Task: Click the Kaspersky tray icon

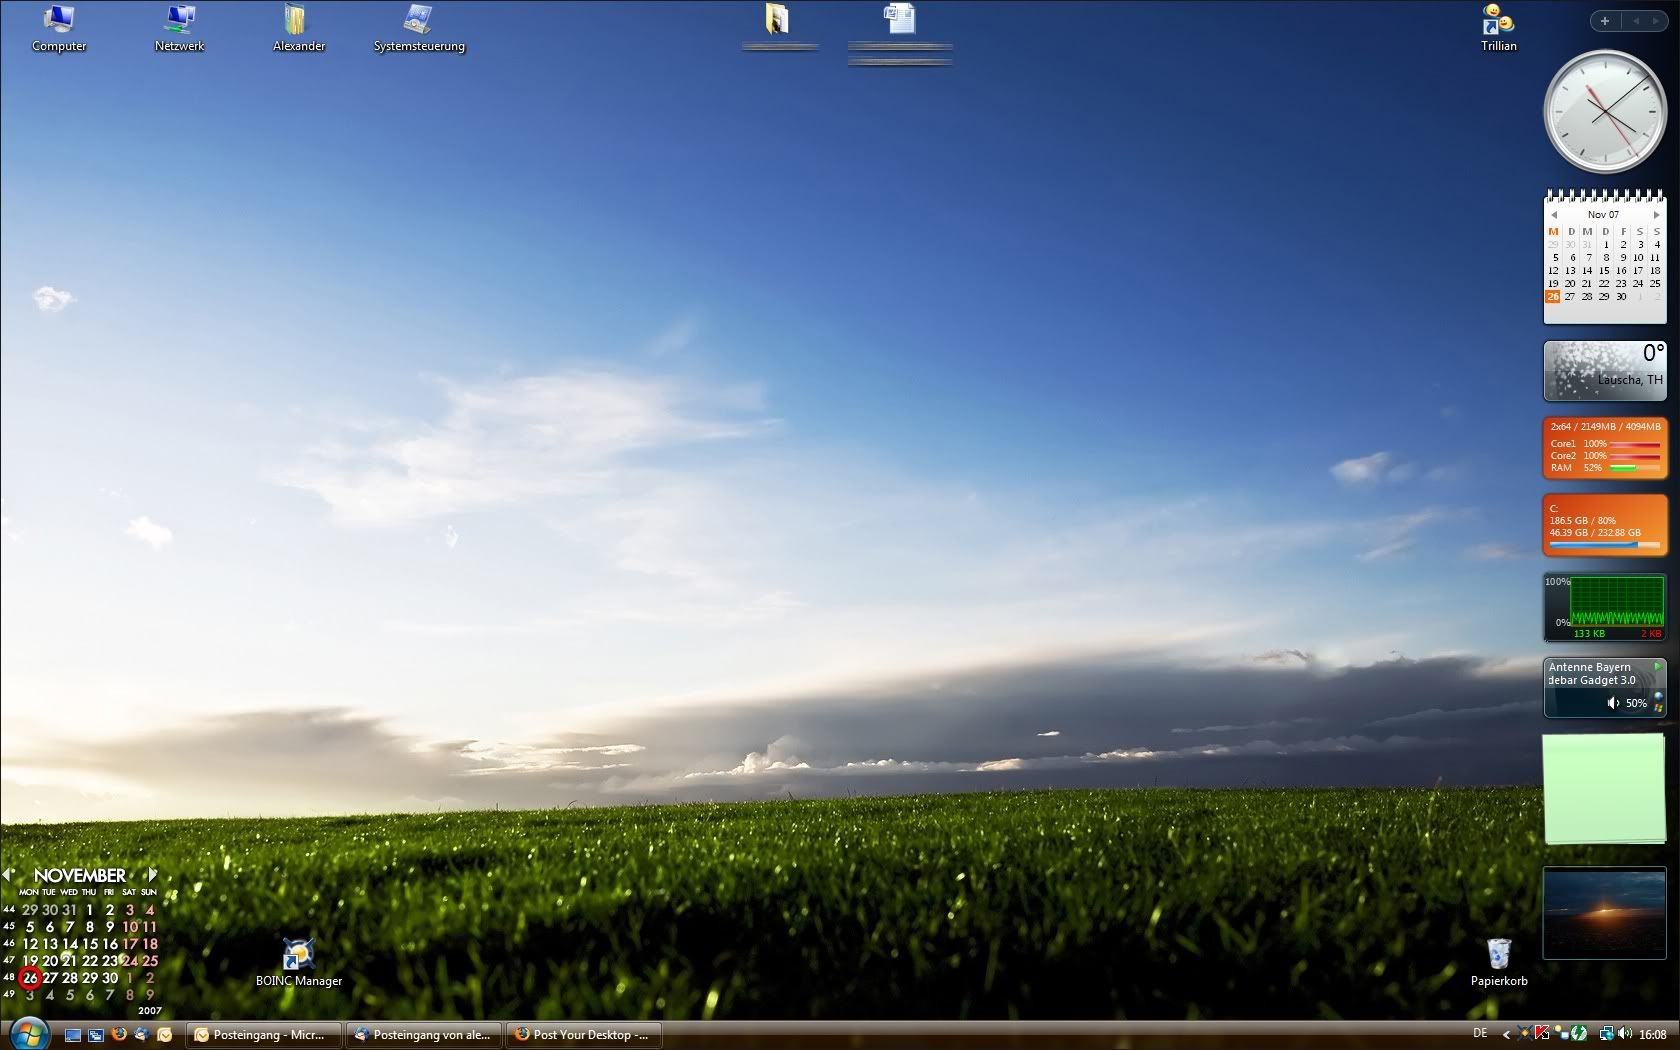Action: click(1542, 1034)
